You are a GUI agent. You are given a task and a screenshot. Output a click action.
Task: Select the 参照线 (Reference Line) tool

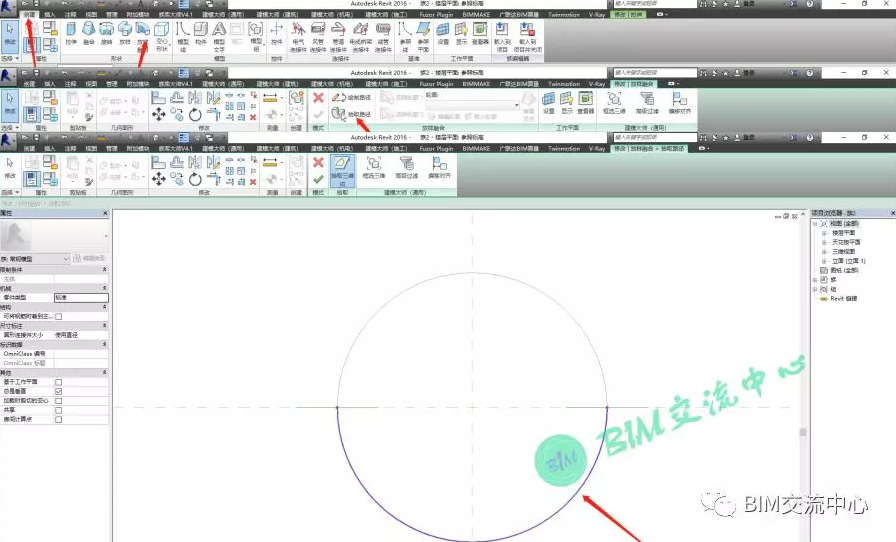(x=405, y=37)
